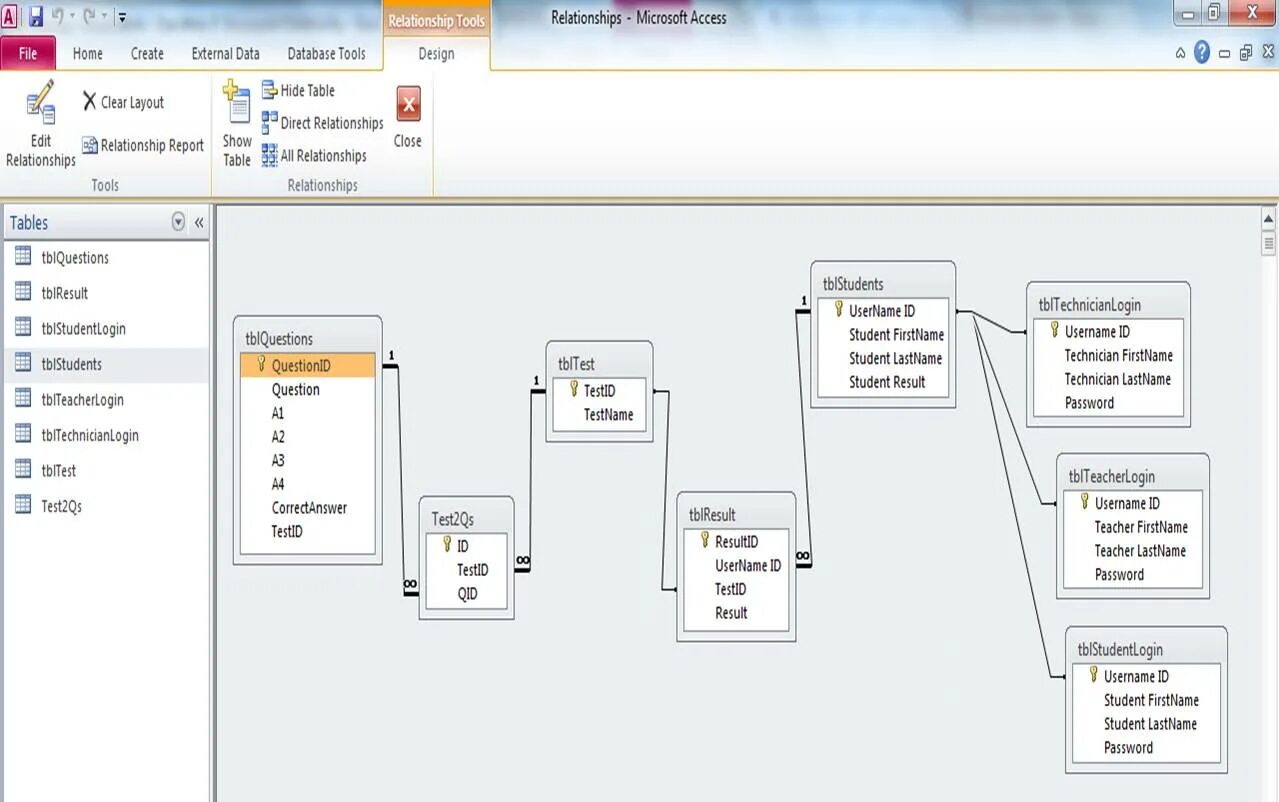This screenshot has height=802, width=1279.
Task: Switch to the Database Tools tab
Action: pyautogui.click(x=326, y=54)
